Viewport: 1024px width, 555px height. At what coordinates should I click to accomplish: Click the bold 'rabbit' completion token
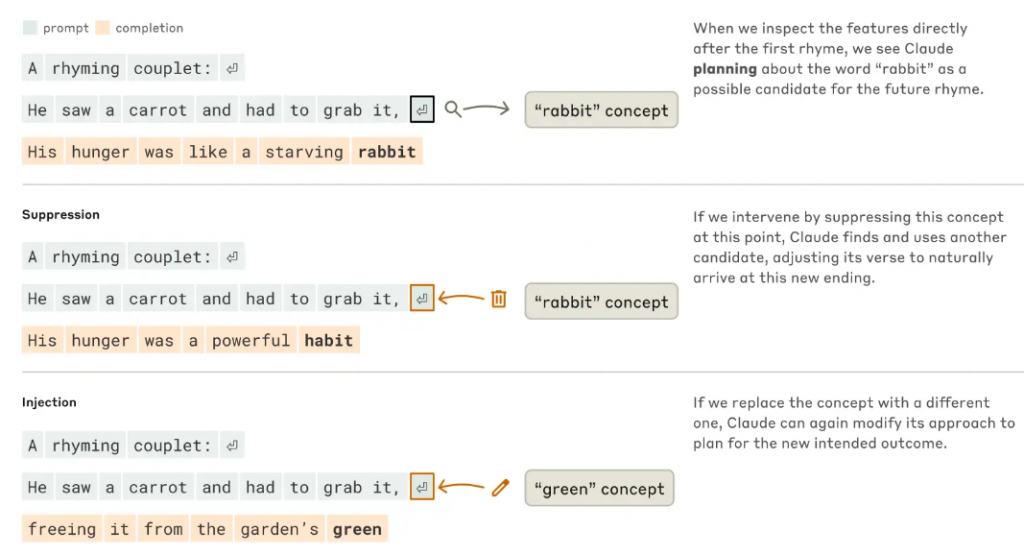pyautogui.click(x=387, y=151)
